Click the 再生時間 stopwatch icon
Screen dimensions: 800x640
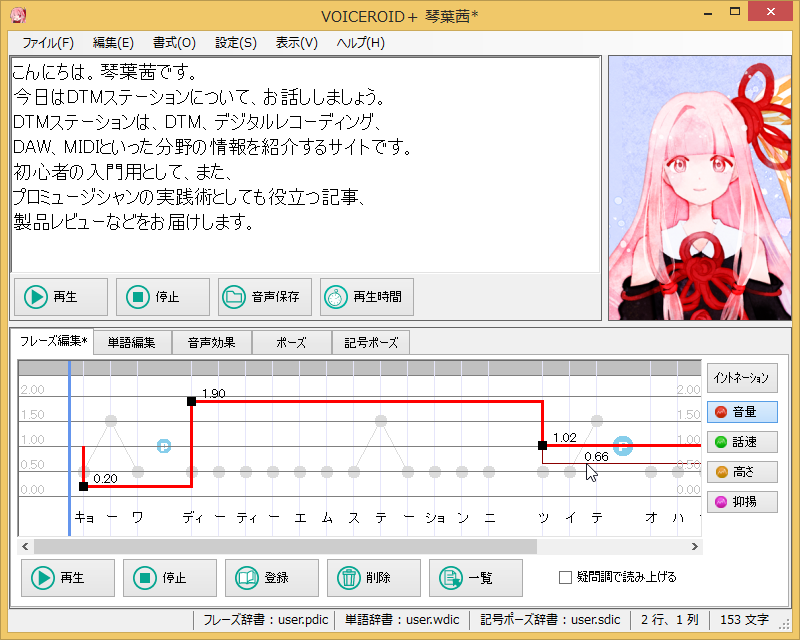coord(336,297)
